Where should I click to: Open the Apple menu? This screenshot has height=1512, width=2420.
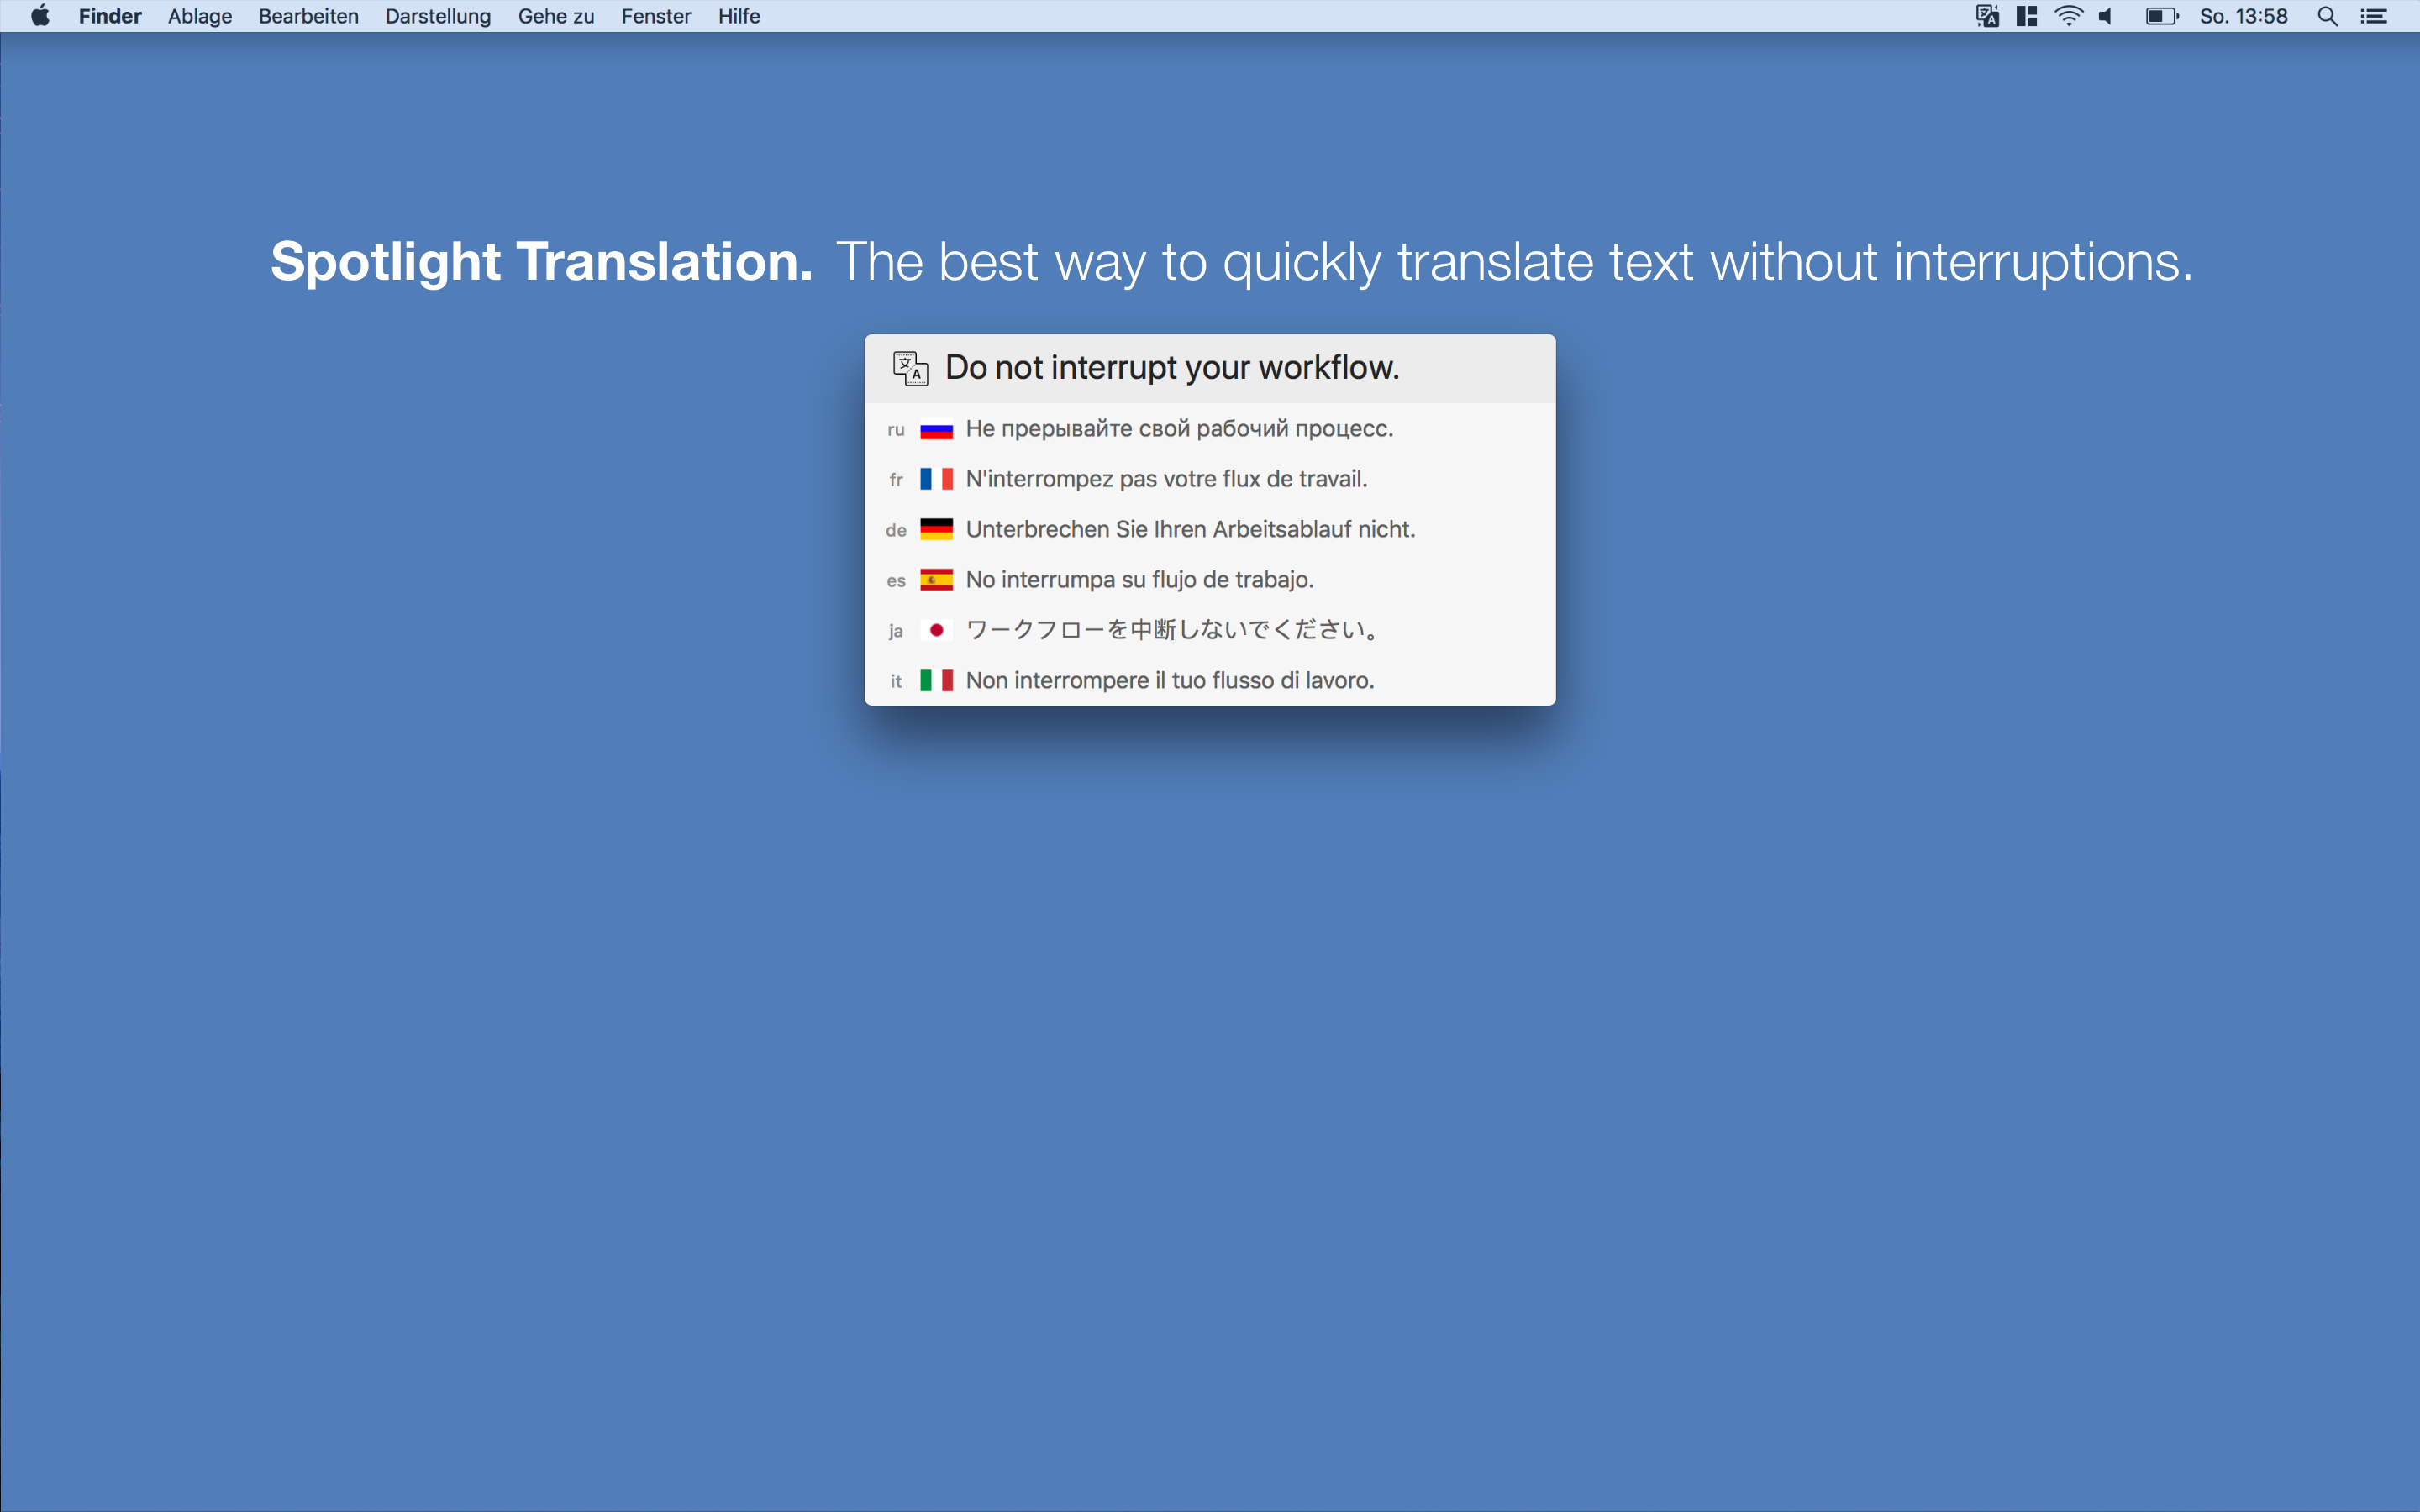40,16
